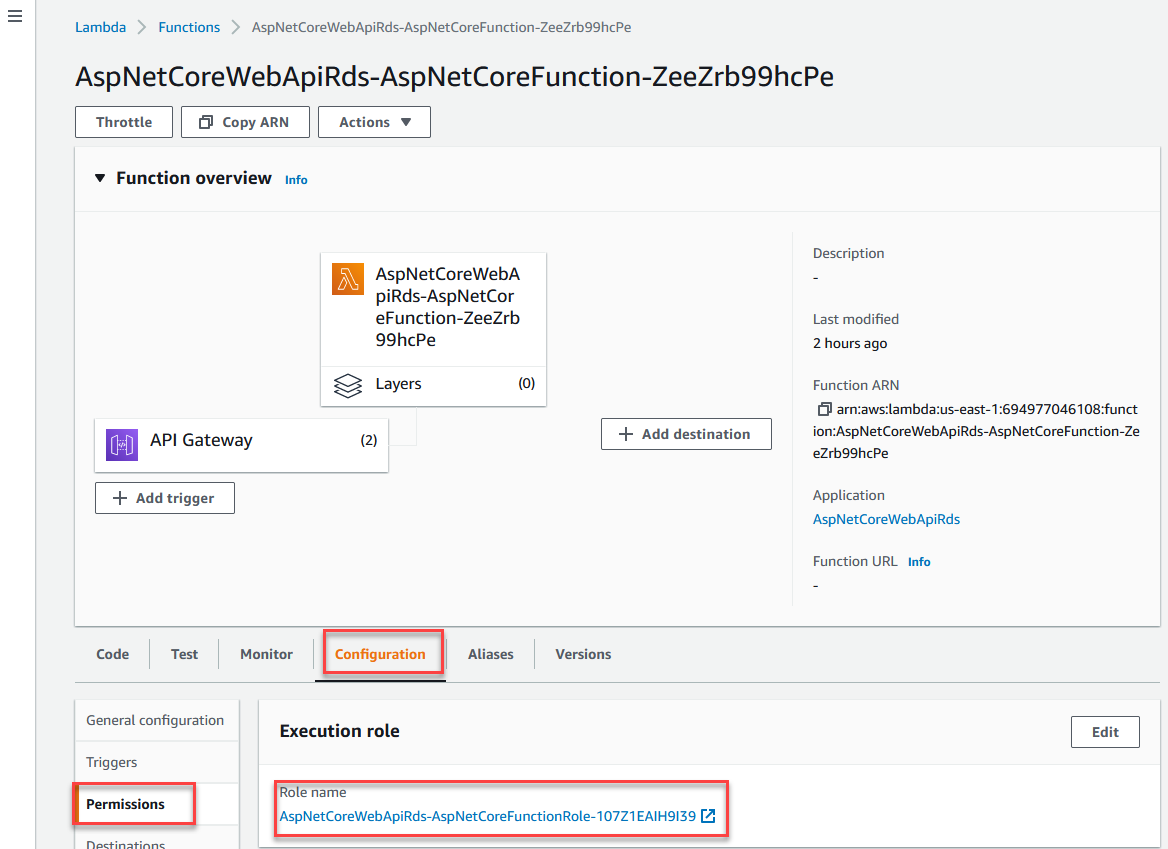
Task: Go to the Versions tab
Action: pyautogui.click(x=583, y=654)
